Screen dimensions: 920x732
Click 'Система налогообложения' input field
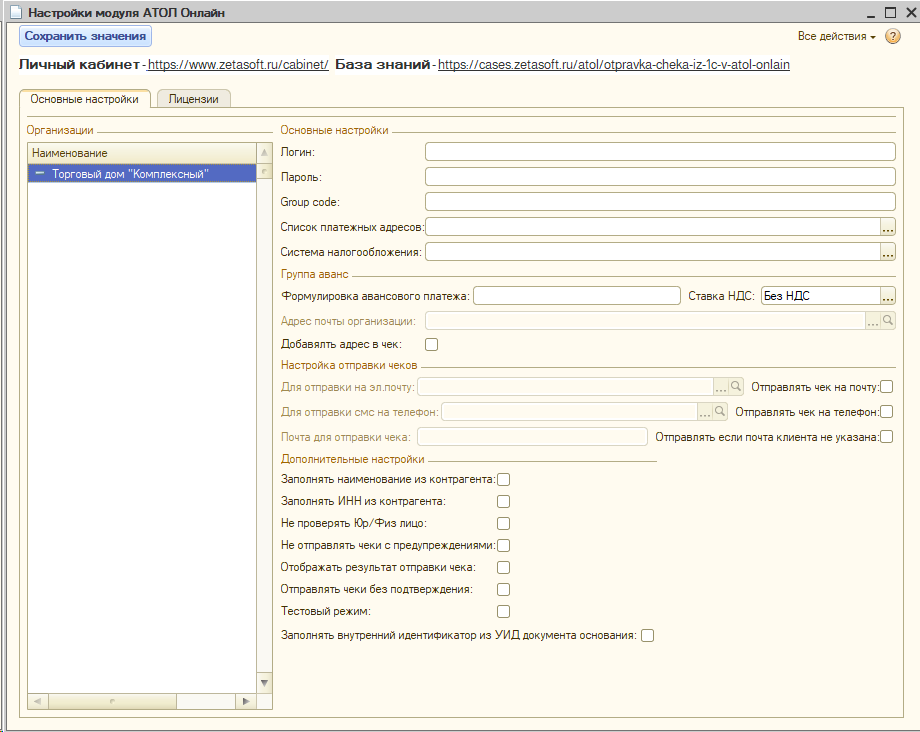tap(652, 252)
